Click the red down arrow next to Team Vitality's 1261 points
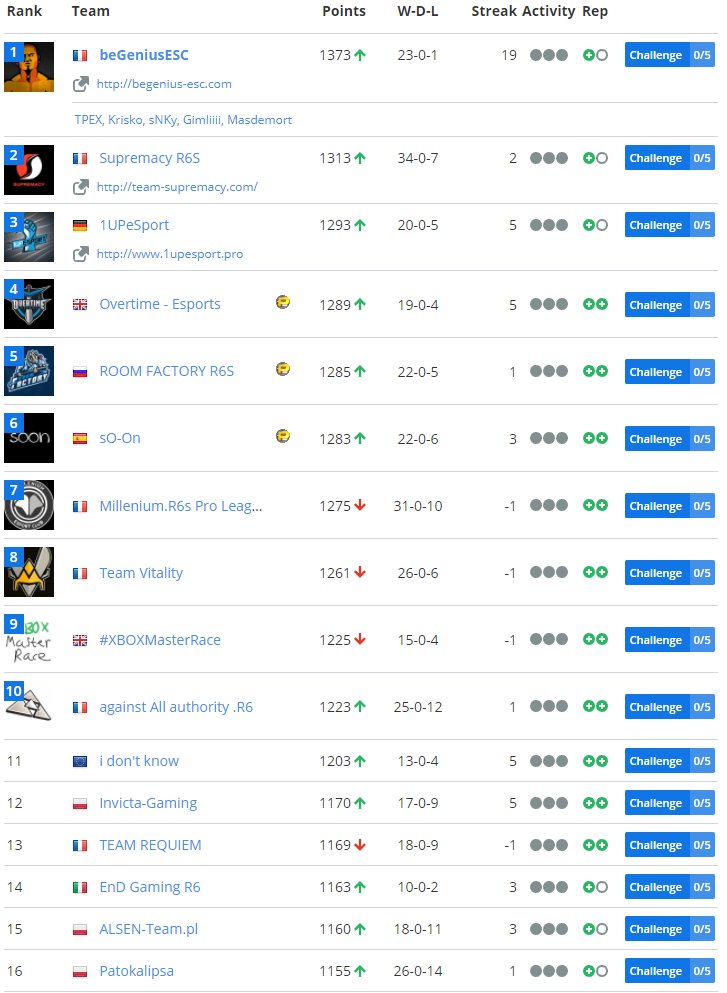This screenshot has height=993, width=727. pyautogui.click(x=360, y=572)
